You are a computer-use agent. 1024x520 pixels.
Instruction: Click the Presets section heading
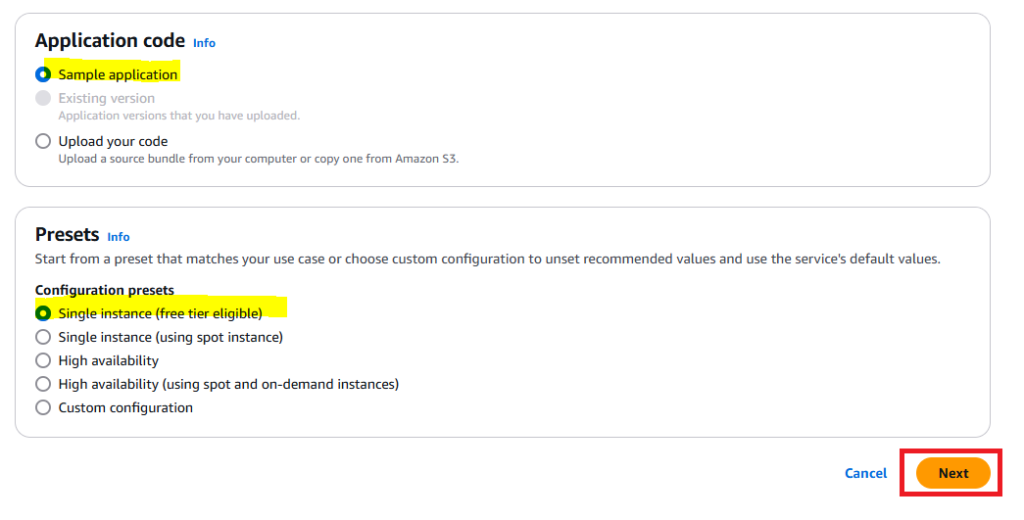coord(67,235)
